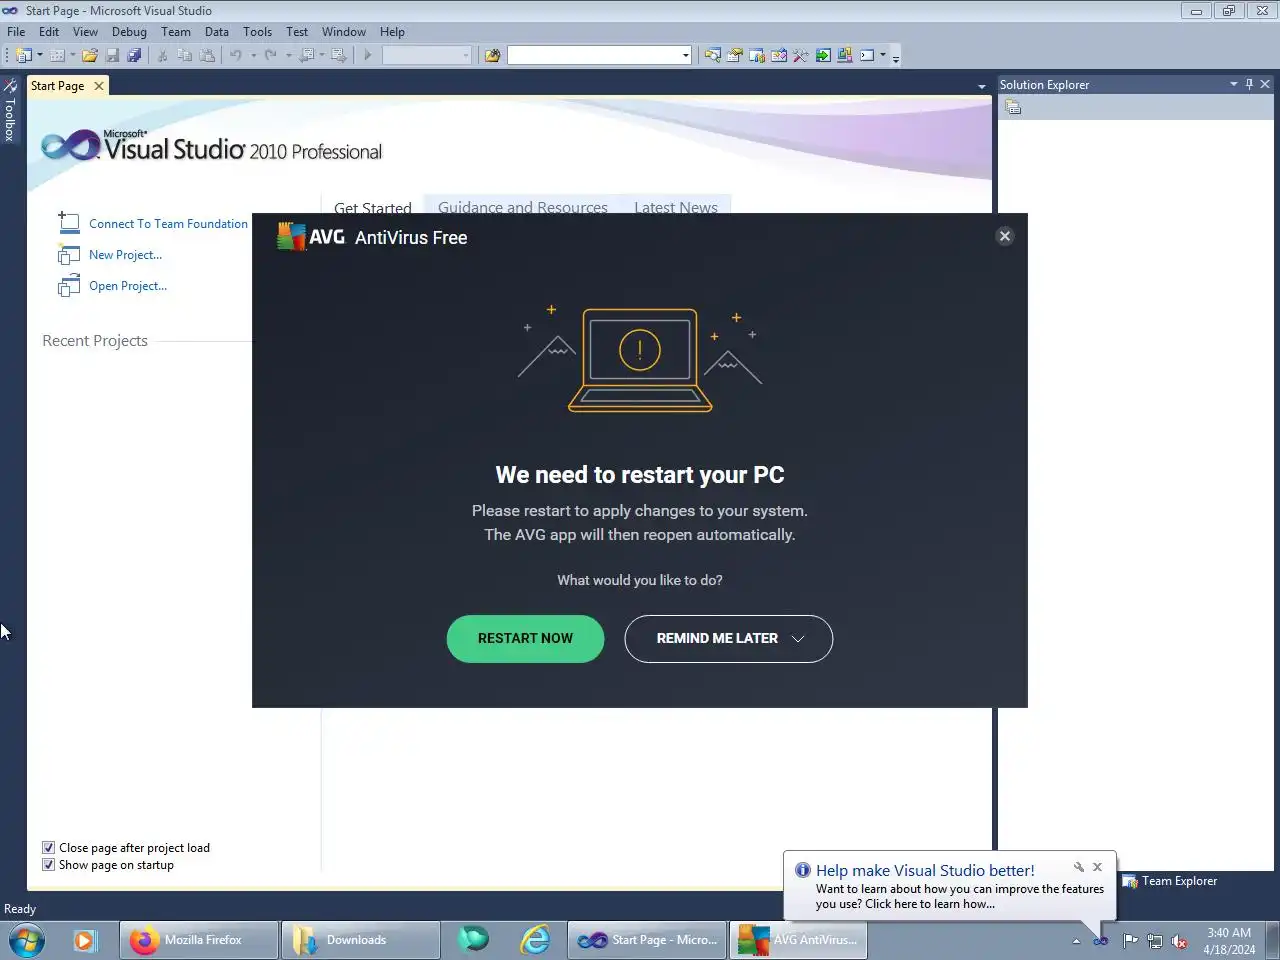Image resolution: width=1280 pixels, height=960 pixels.
Task: Open the Redo history dropdown arrow
Action: [288, 55]
